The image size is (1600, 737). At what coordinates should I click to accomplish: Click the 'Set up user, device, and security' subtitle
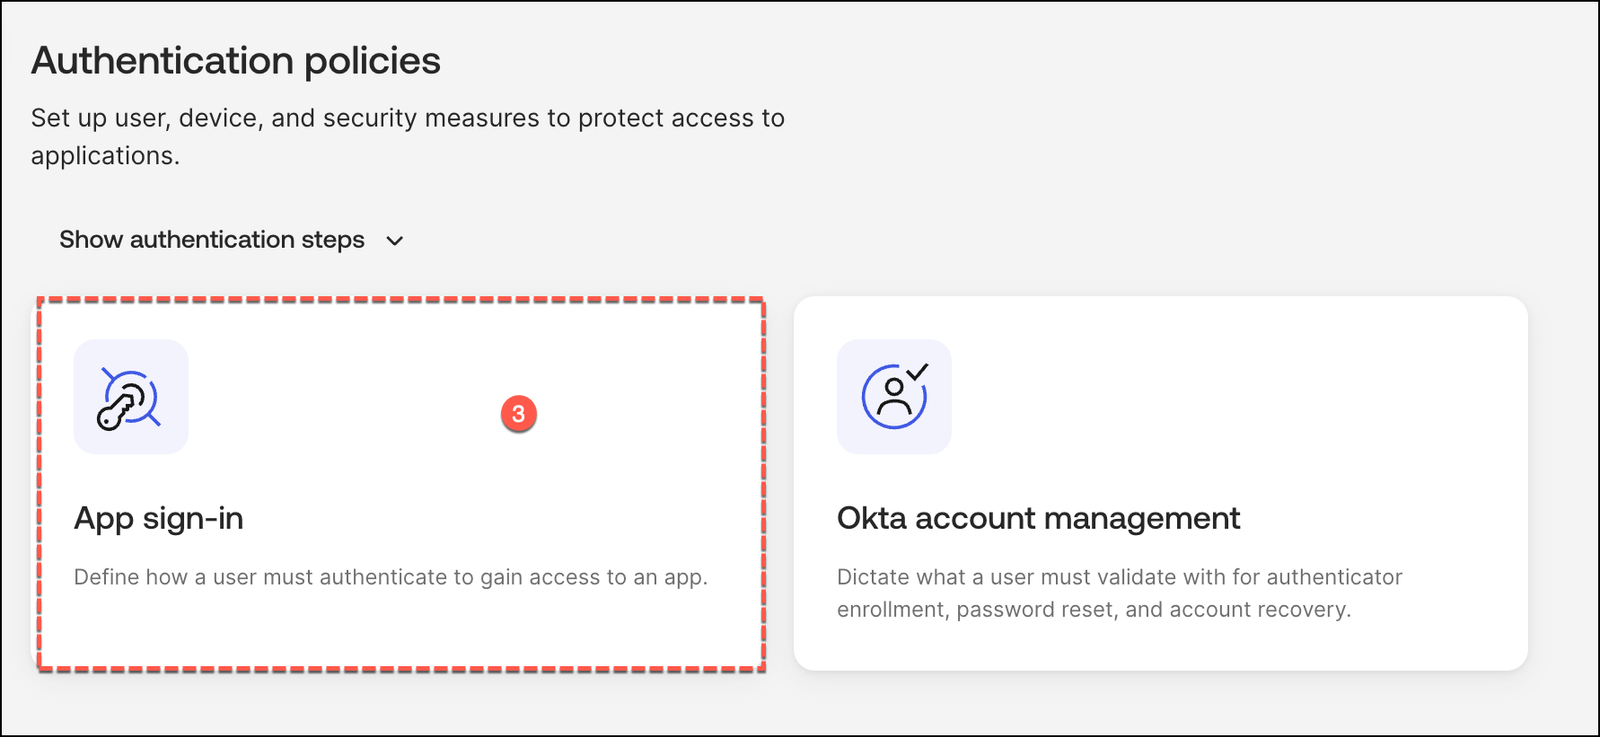pyautogui.click(x=407, y=118)
